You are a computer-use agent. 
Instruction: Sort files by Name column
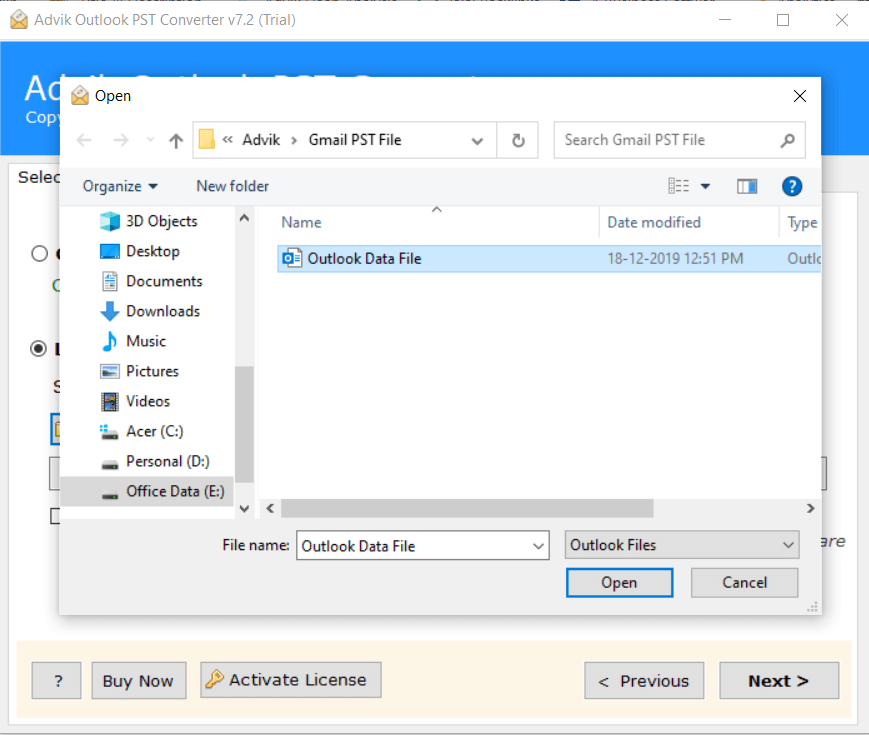click(301, 222)
